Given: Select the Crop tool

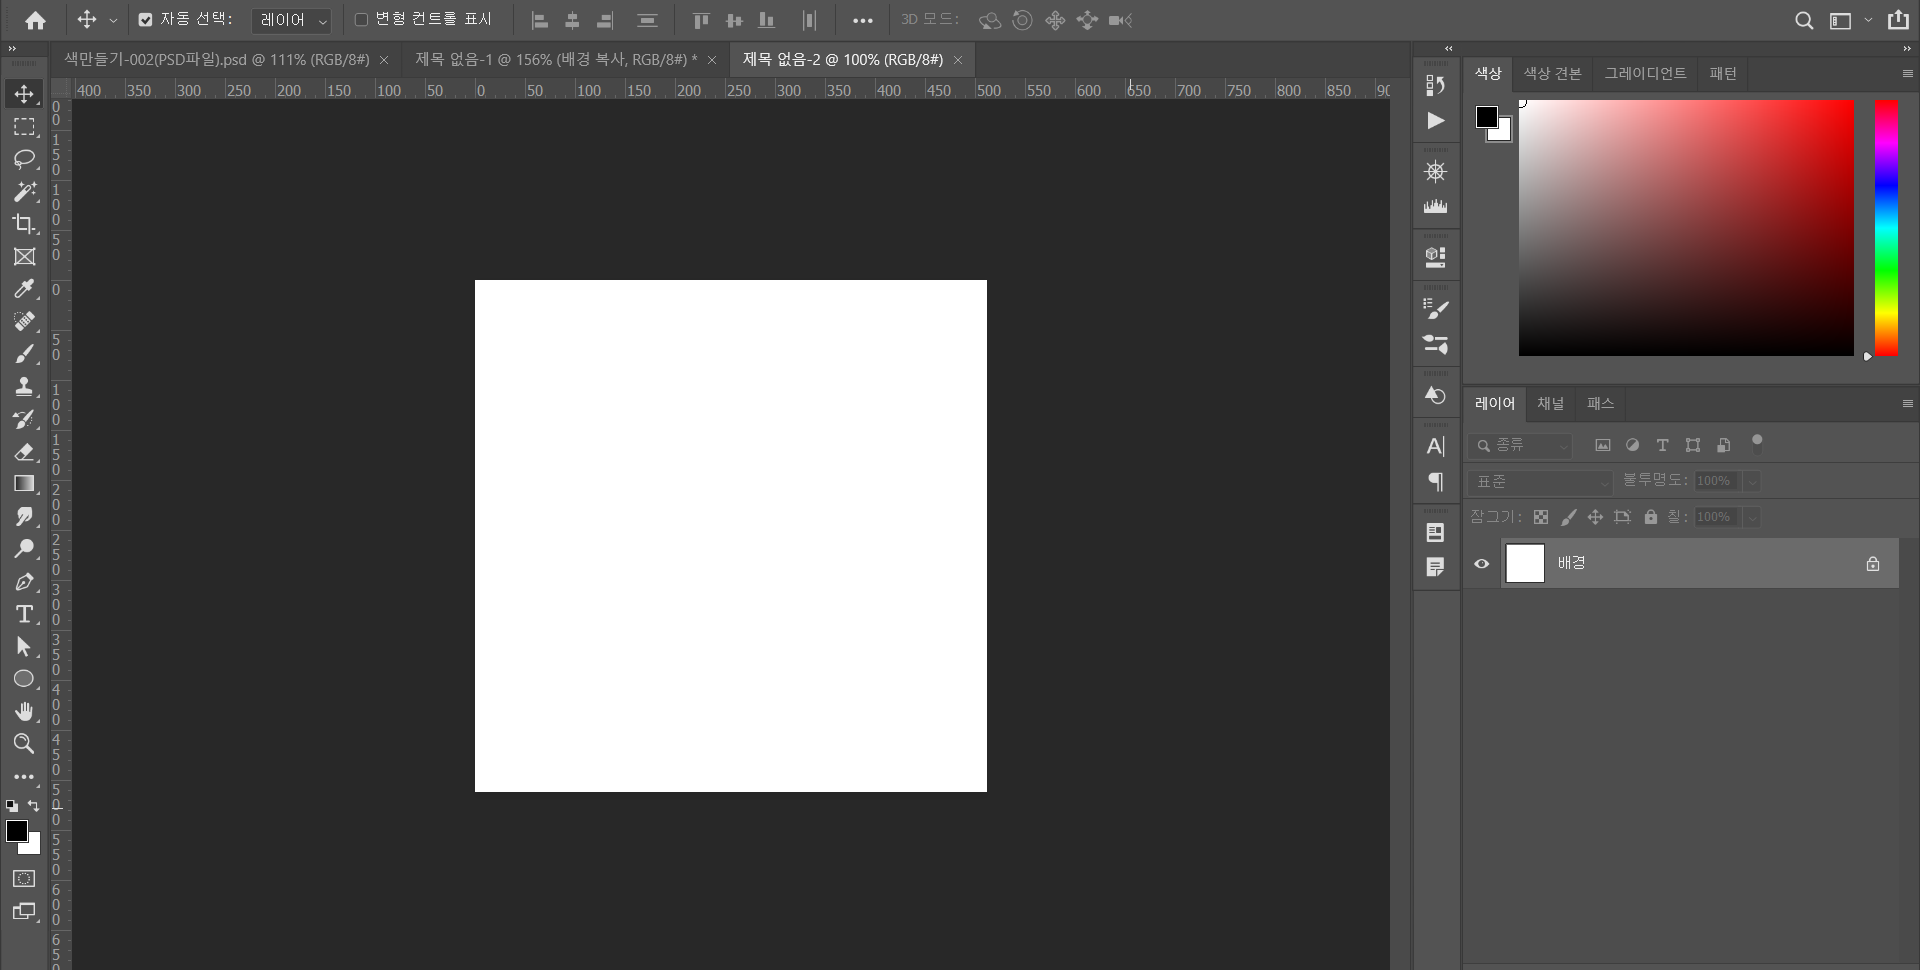Looking at the screenshot, I should tap(24, 224).
